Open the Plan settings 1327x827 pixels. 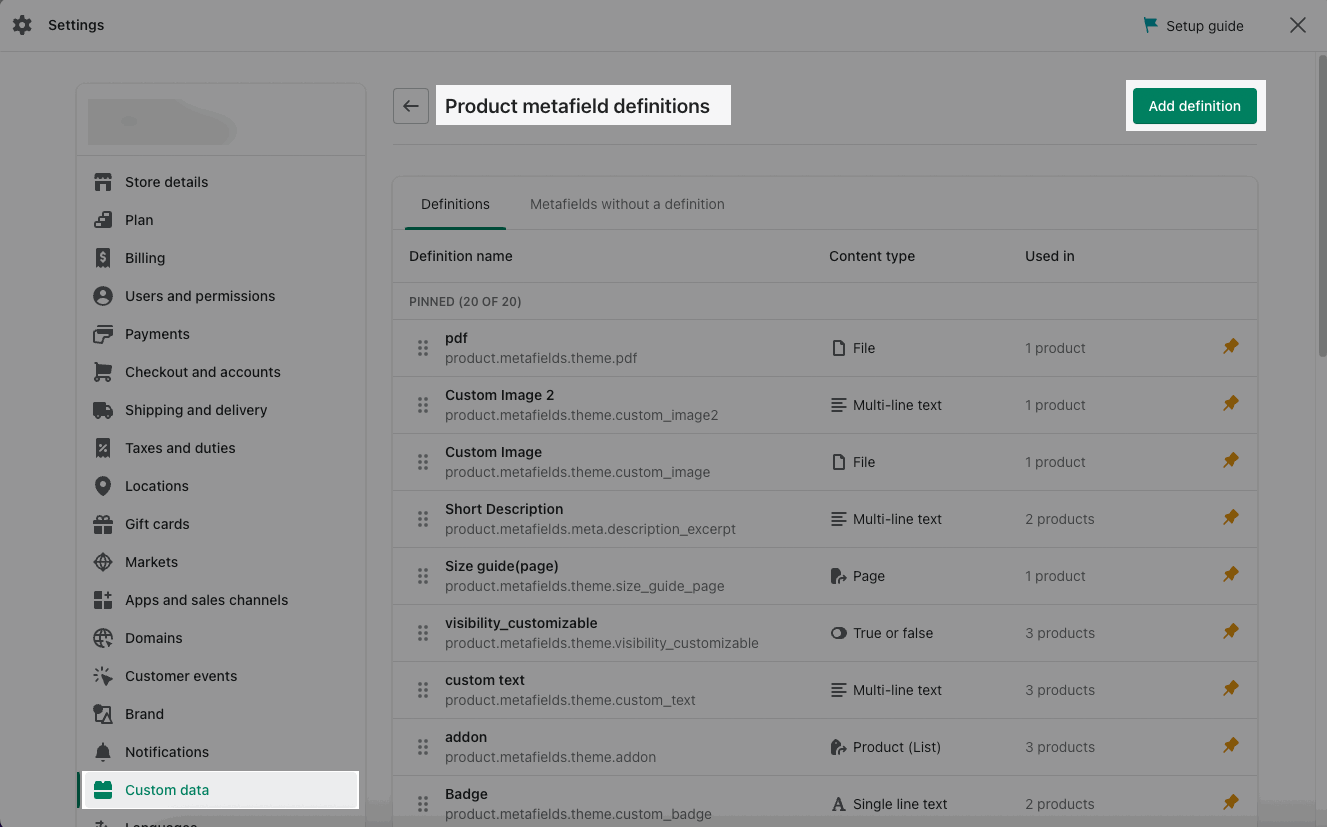point(221,220)
